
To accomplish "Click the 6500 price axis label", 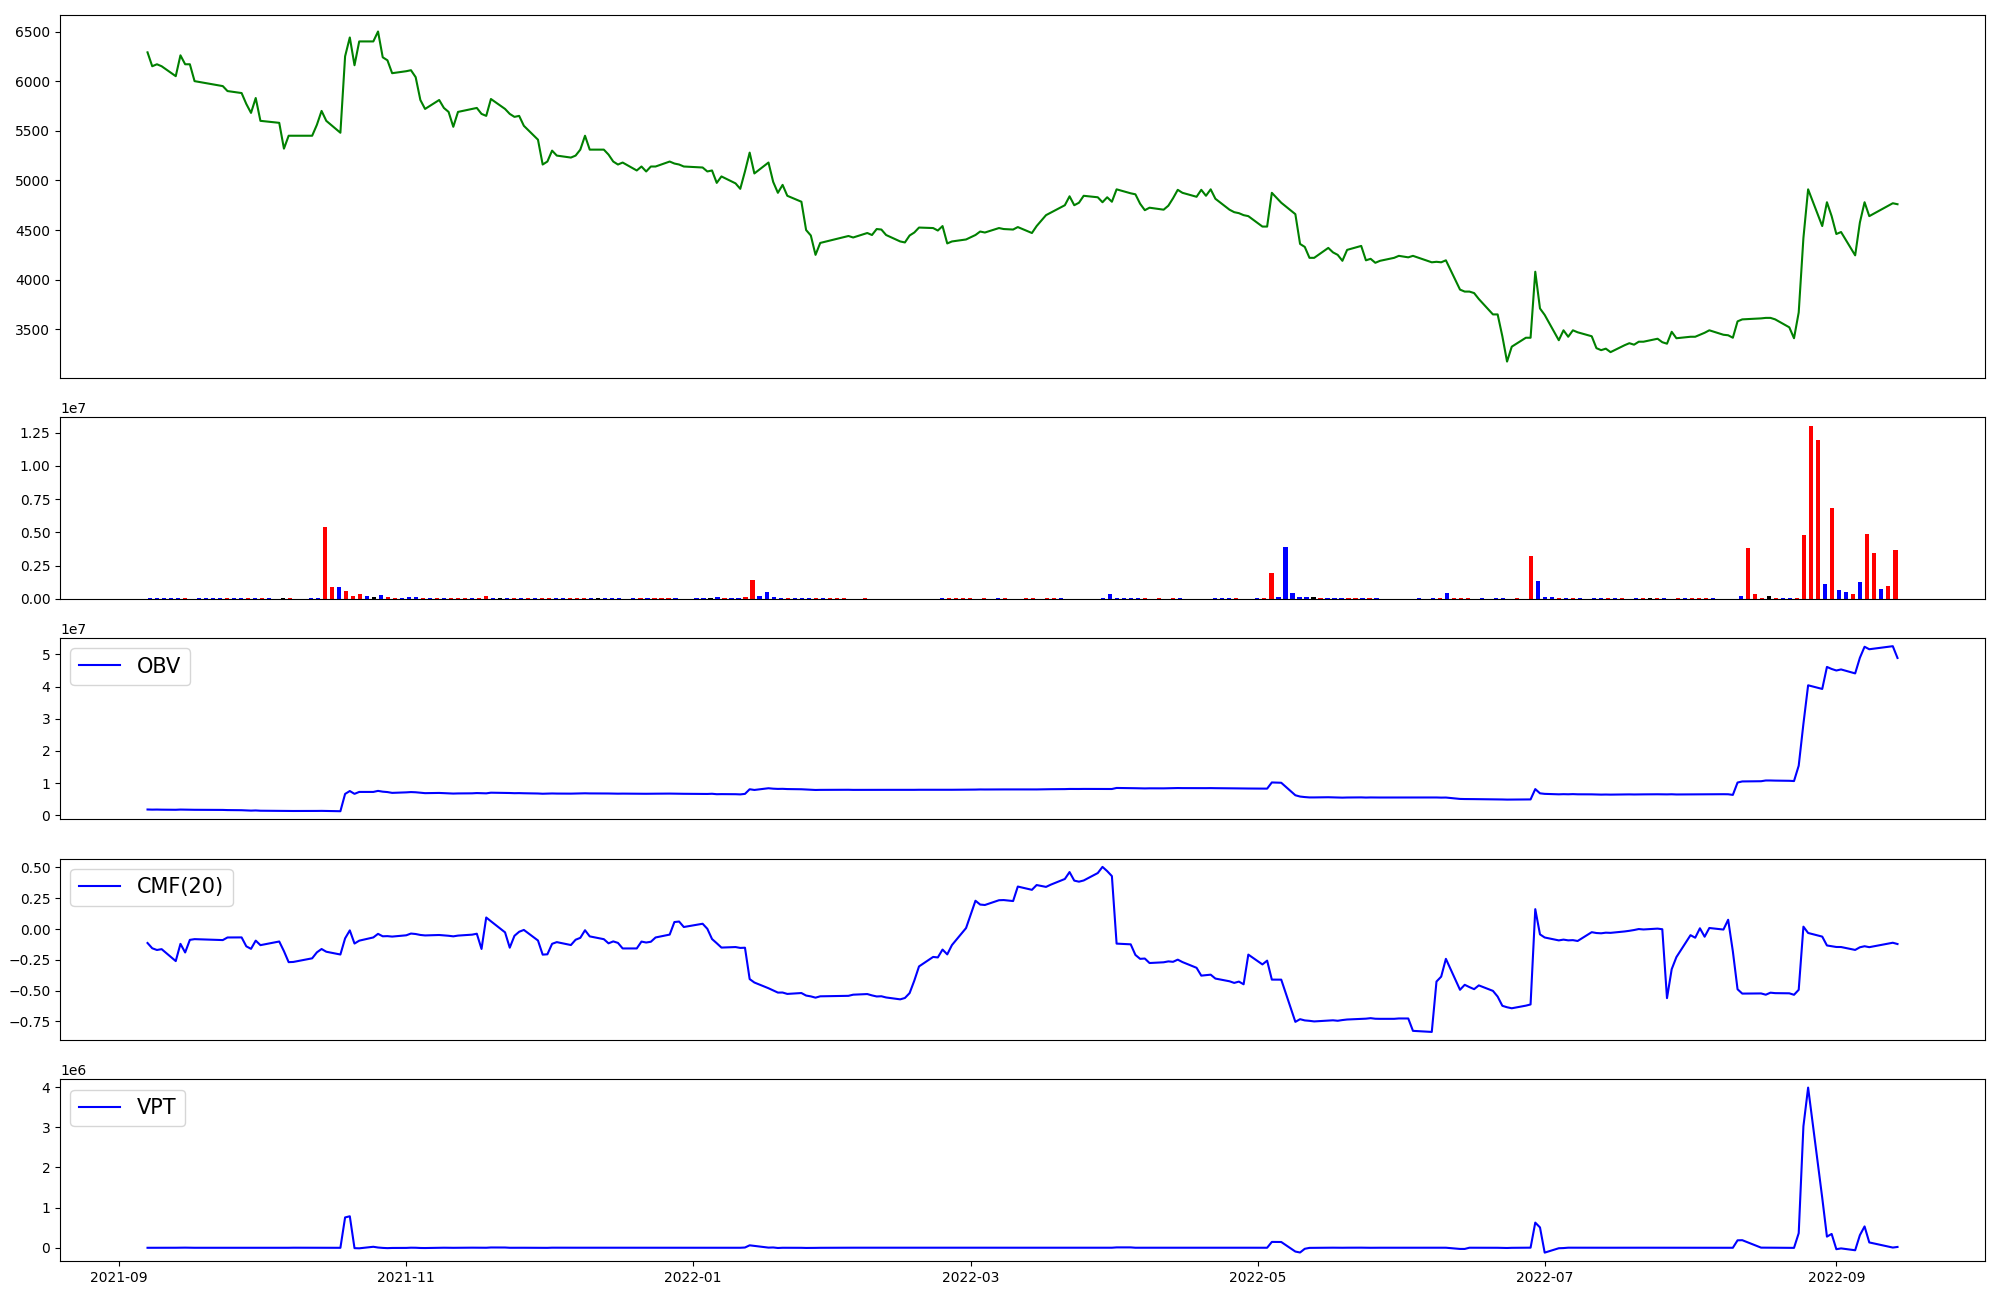I will (32, 32).
